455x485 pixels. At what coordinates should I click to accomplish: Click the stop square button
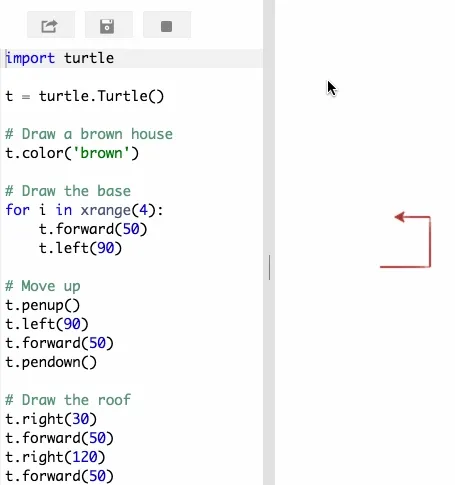167,25
